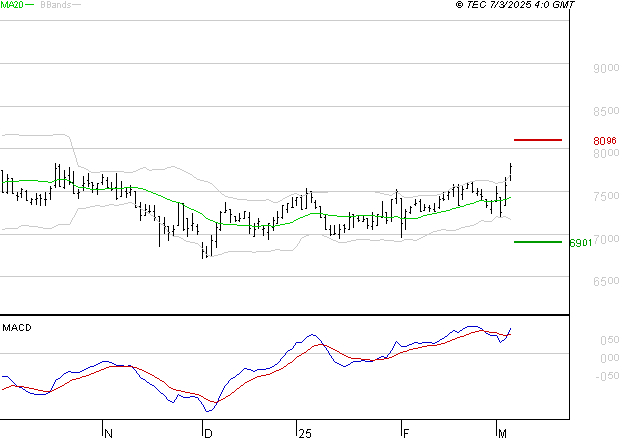Click the red resistance line at 8096
Screen dimensions: 627x440
[x=538, y=140]
